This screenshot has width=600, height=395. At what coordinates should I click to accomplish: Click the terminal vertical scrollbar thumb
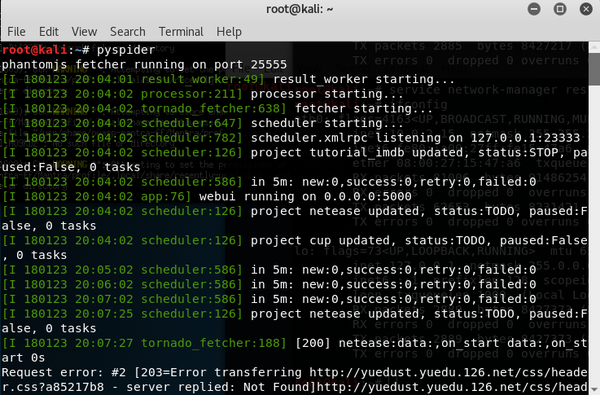click(595, 69)
